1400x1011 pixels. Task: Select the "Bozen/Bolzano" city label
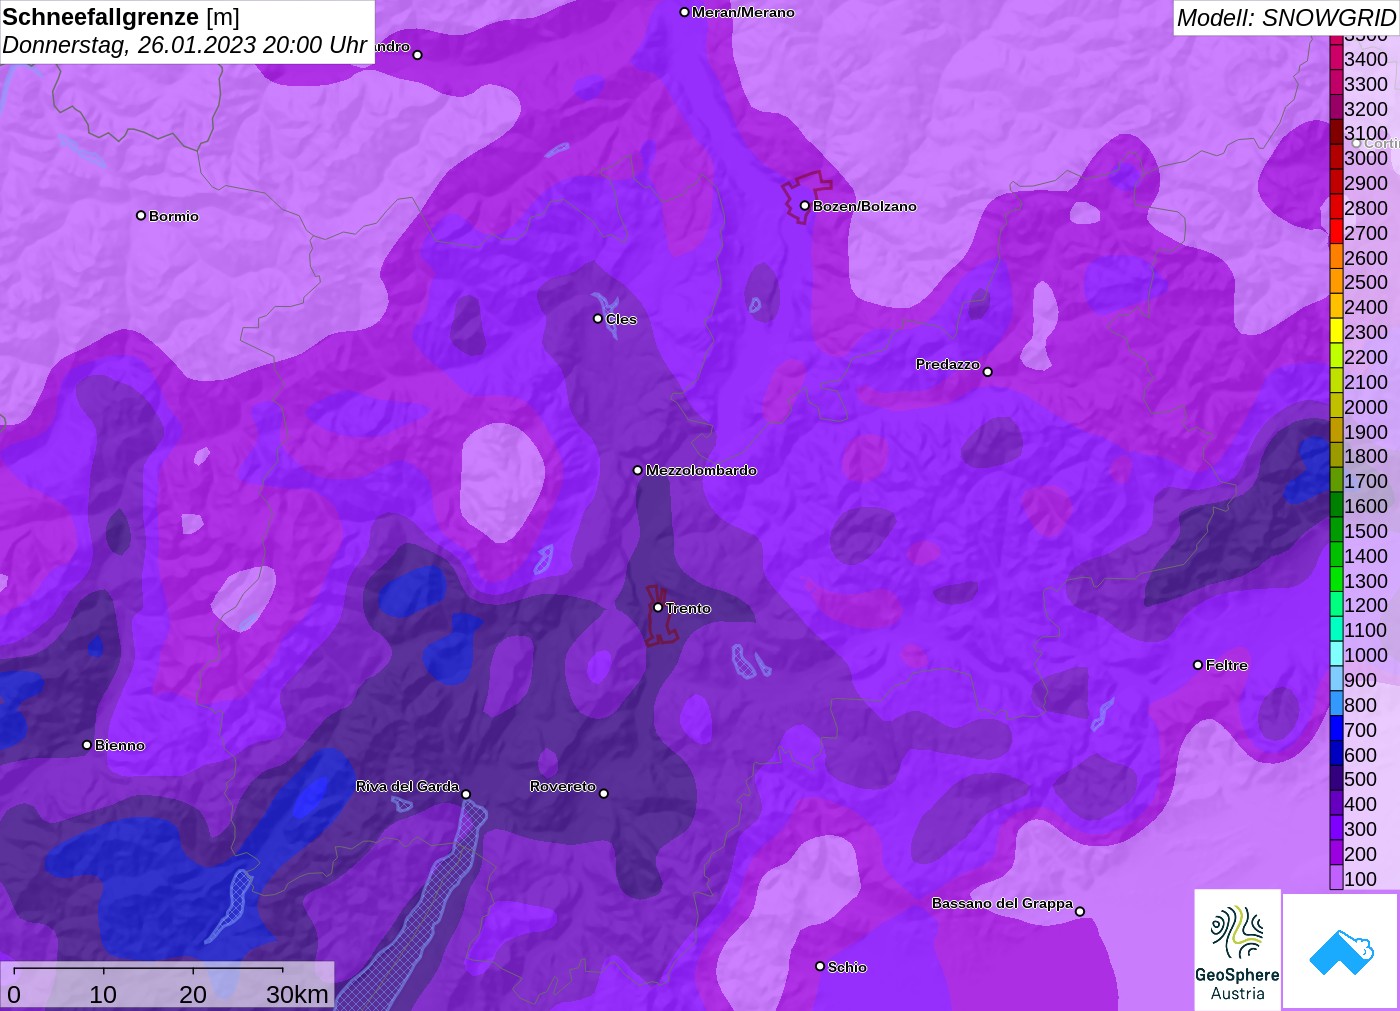click(x=865, y=206)
